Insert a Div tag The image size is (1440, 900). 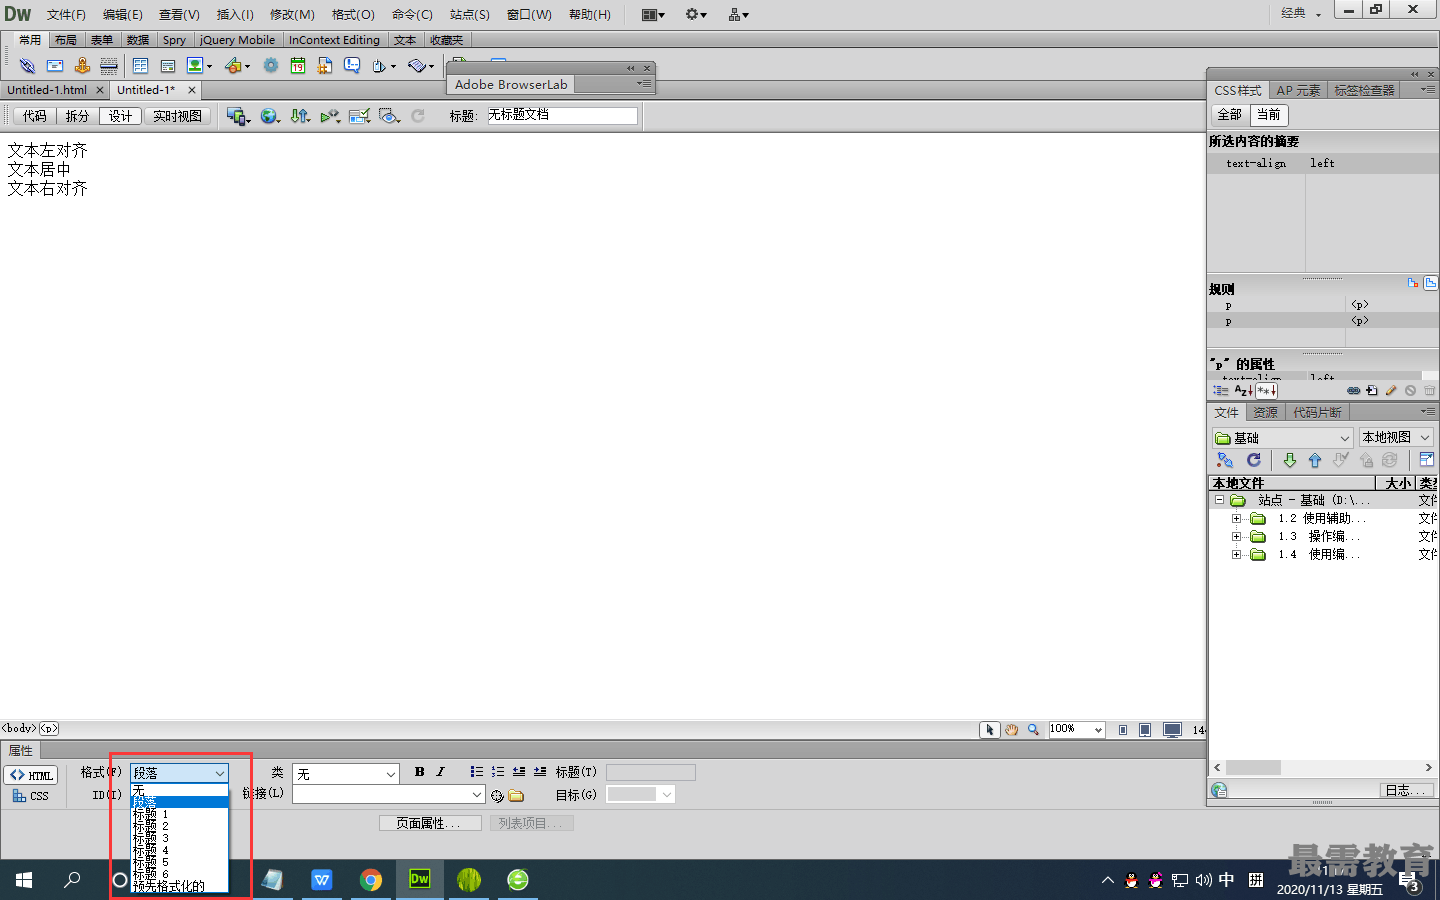(x=168, y=66)
